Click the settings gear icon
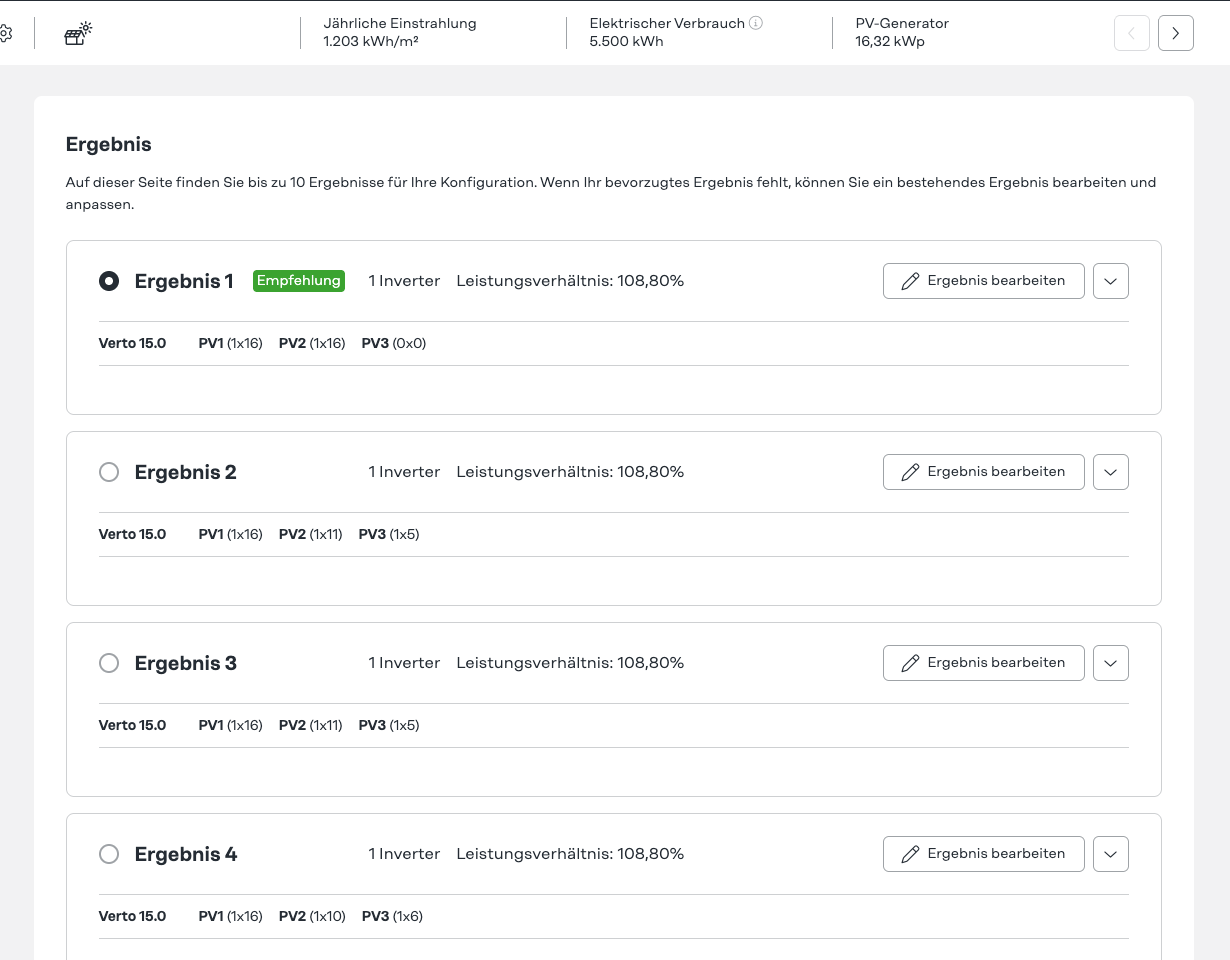 5,33
